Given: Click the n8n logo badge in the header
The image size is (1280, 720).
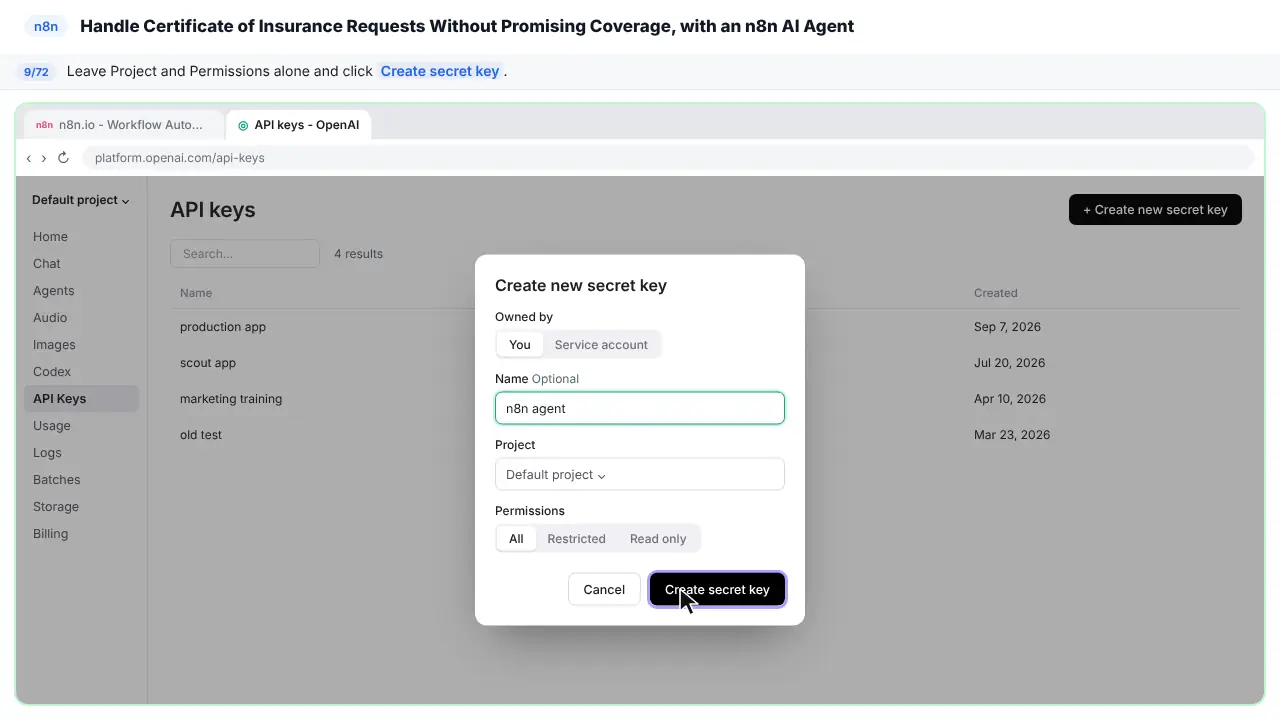Looking at the screenshot, I should (x=46, y=26).
